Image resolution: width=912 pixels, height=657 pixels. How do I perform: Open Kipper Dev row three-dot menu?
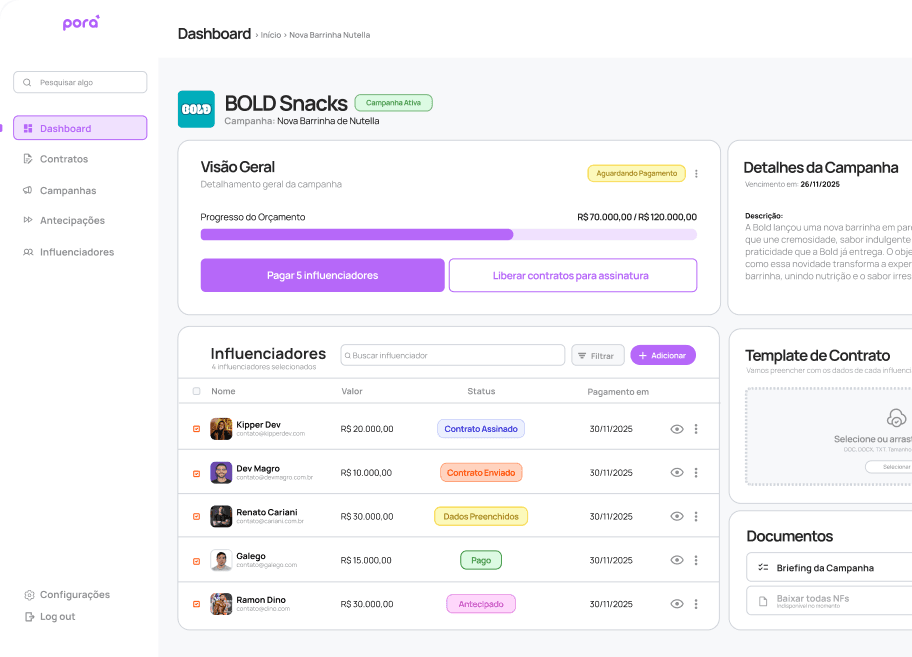click(696, 429)
